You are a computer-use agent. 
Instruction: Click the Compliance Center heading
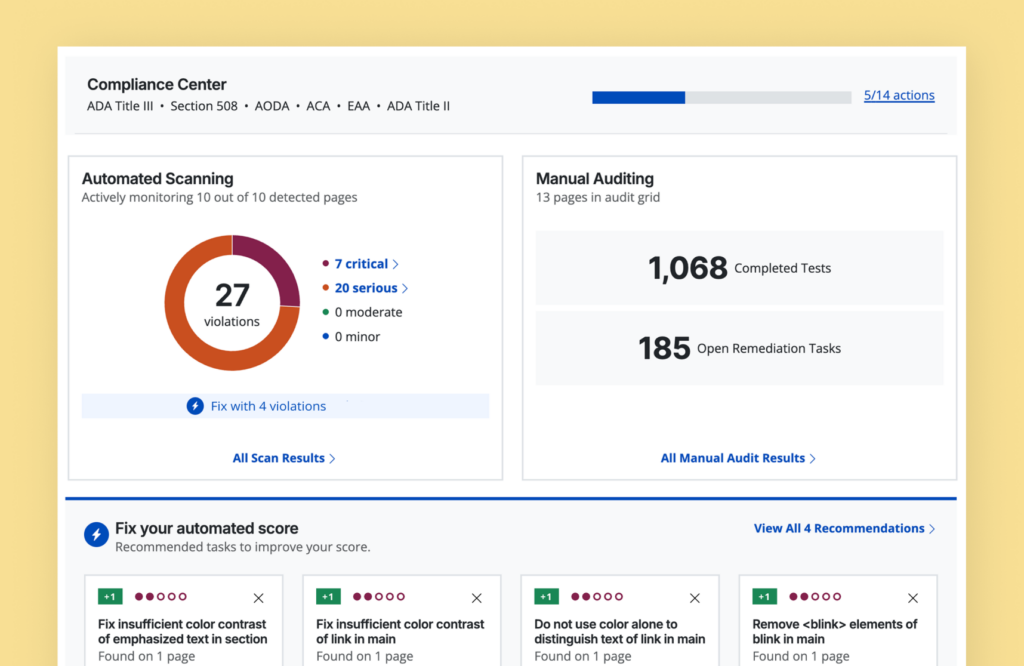click(x=157, y=84)
